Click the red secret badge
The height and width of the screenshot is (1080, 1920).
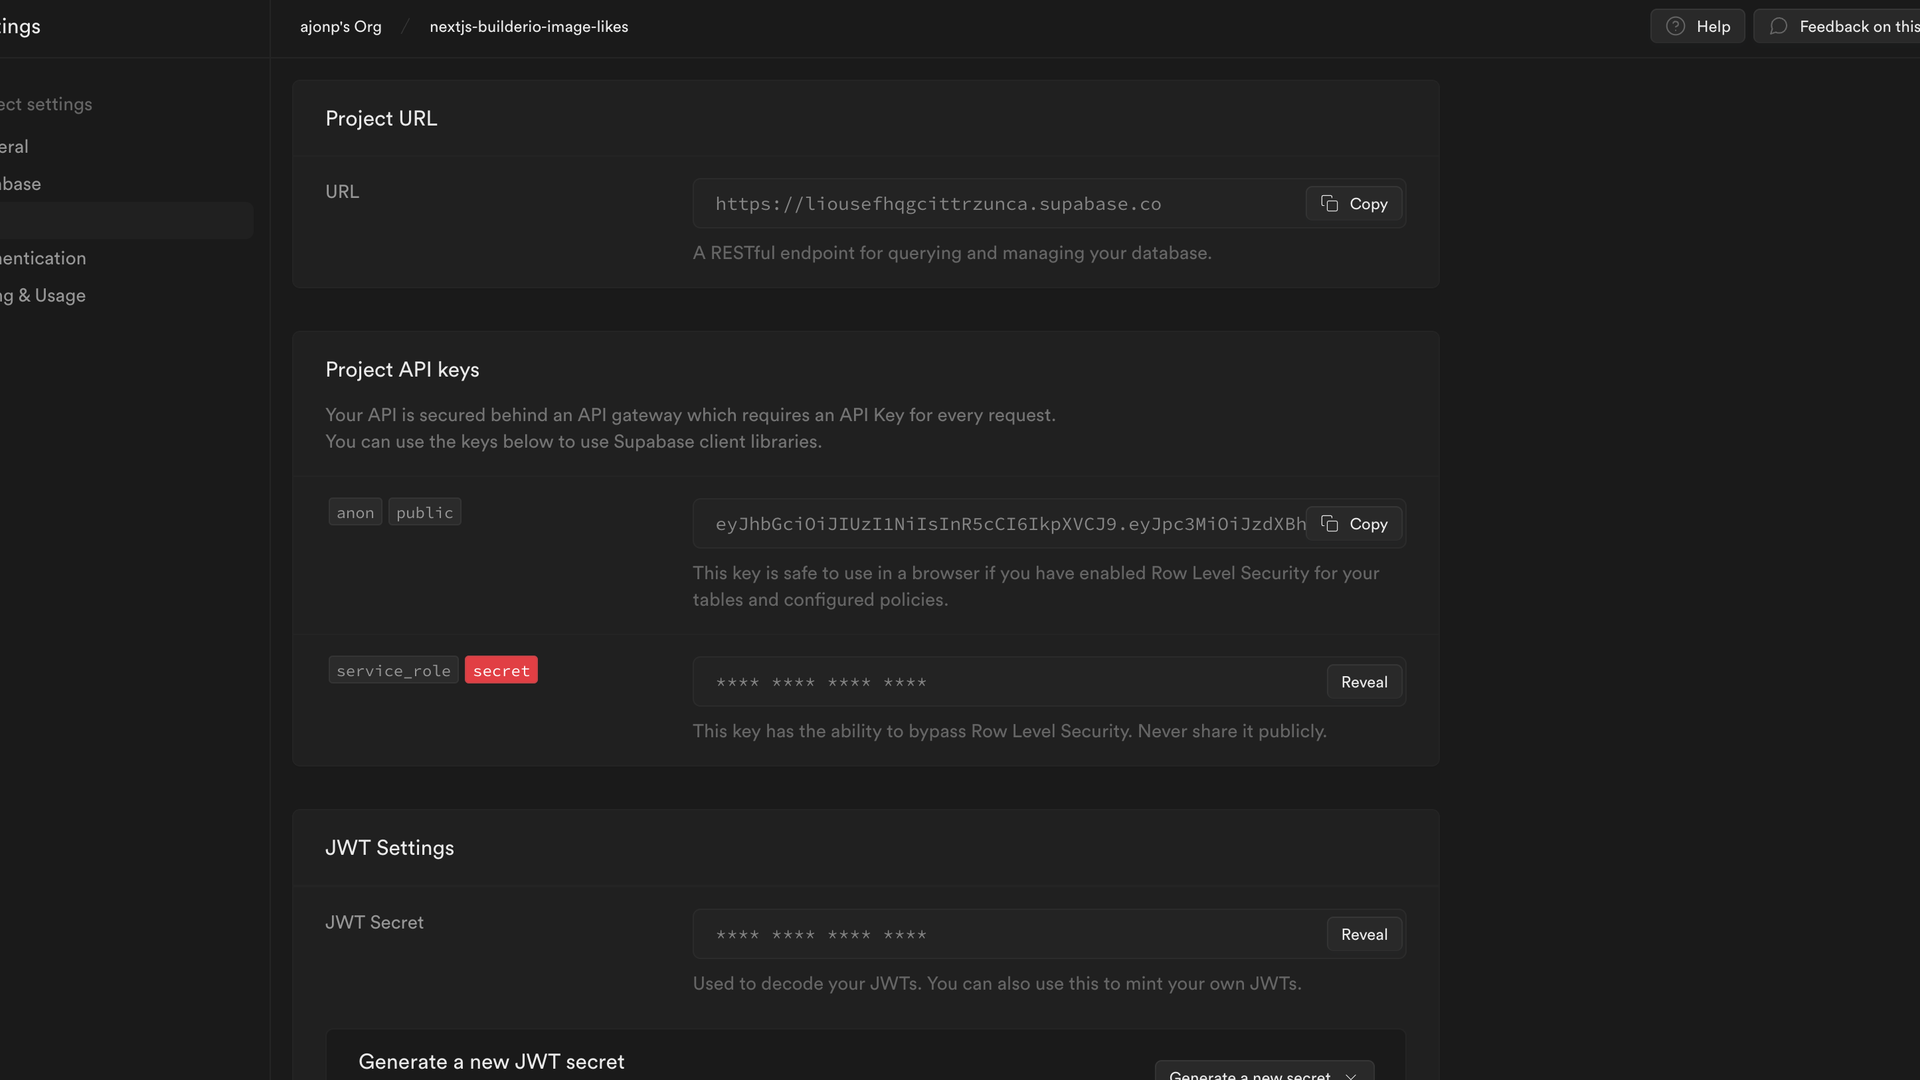point(501,671)
